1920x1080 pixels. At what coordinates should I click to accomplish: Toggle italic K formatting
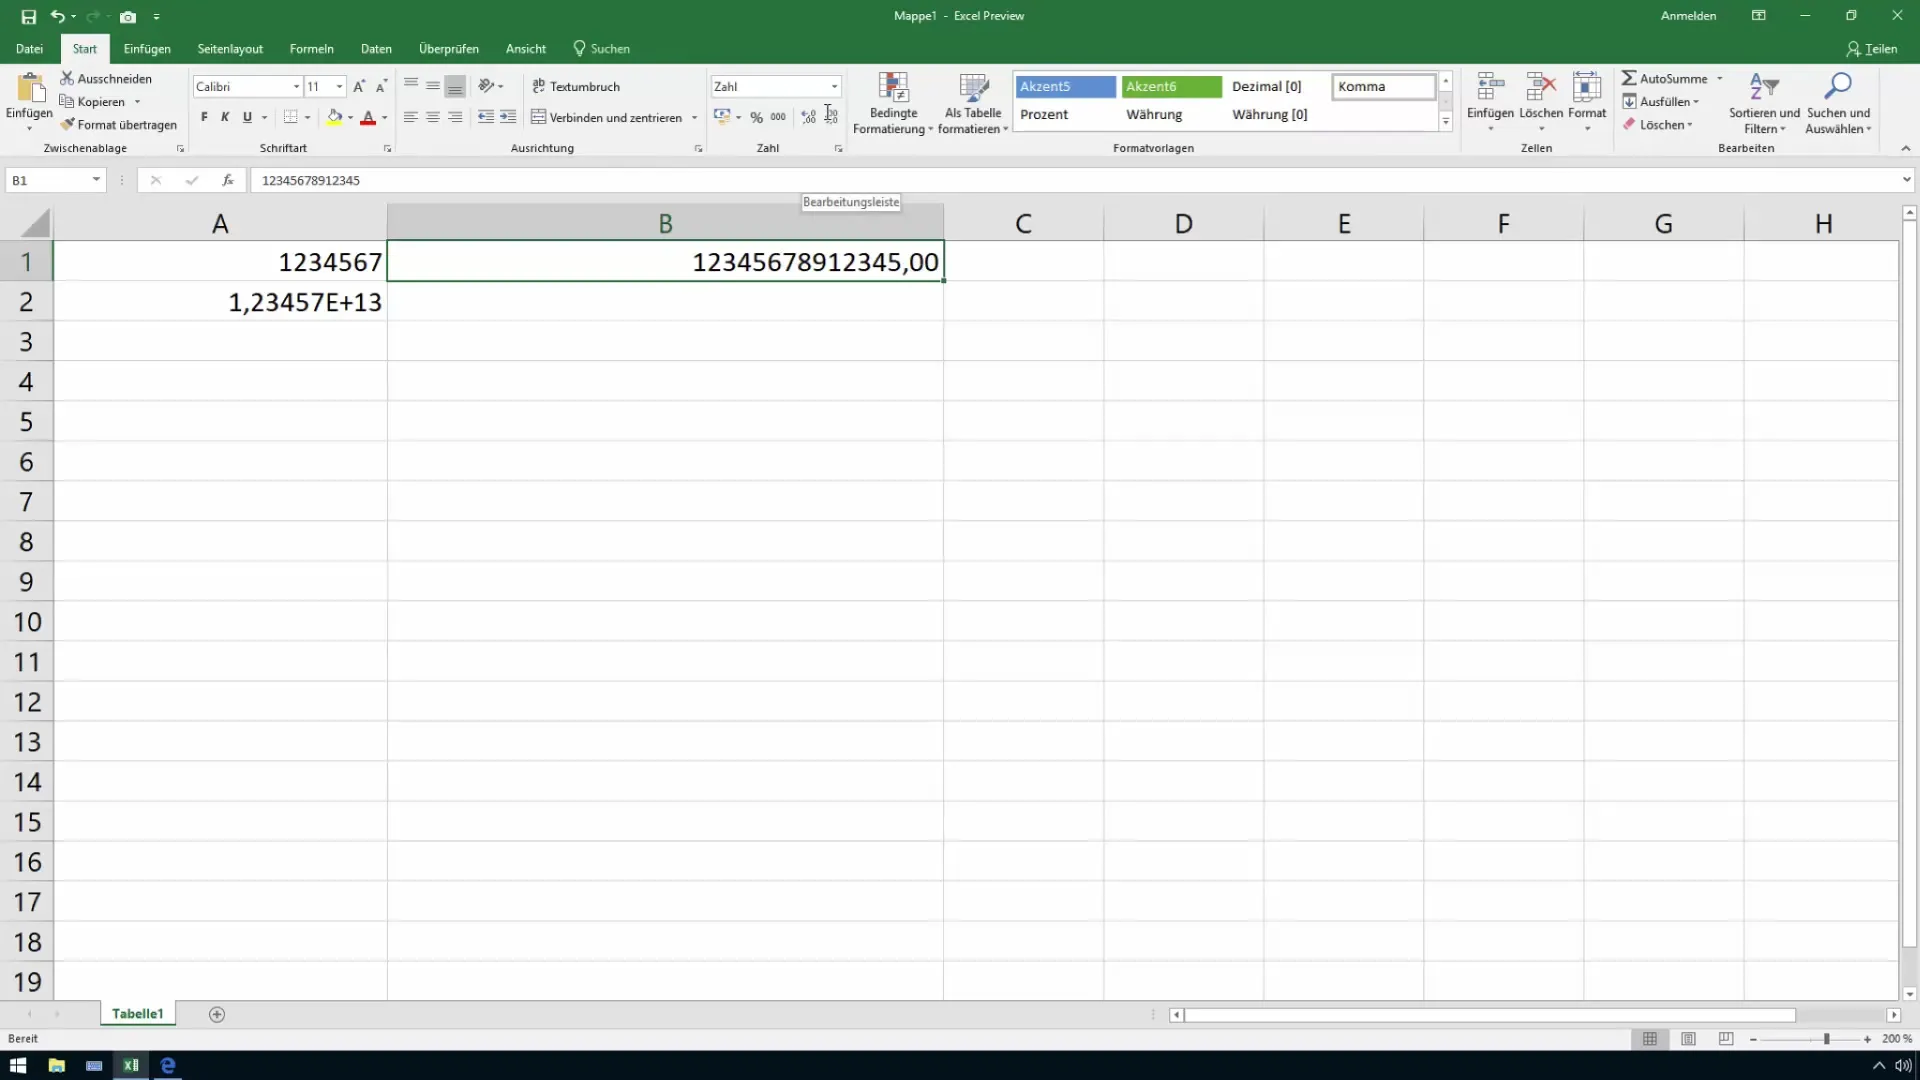pos(225,117)
